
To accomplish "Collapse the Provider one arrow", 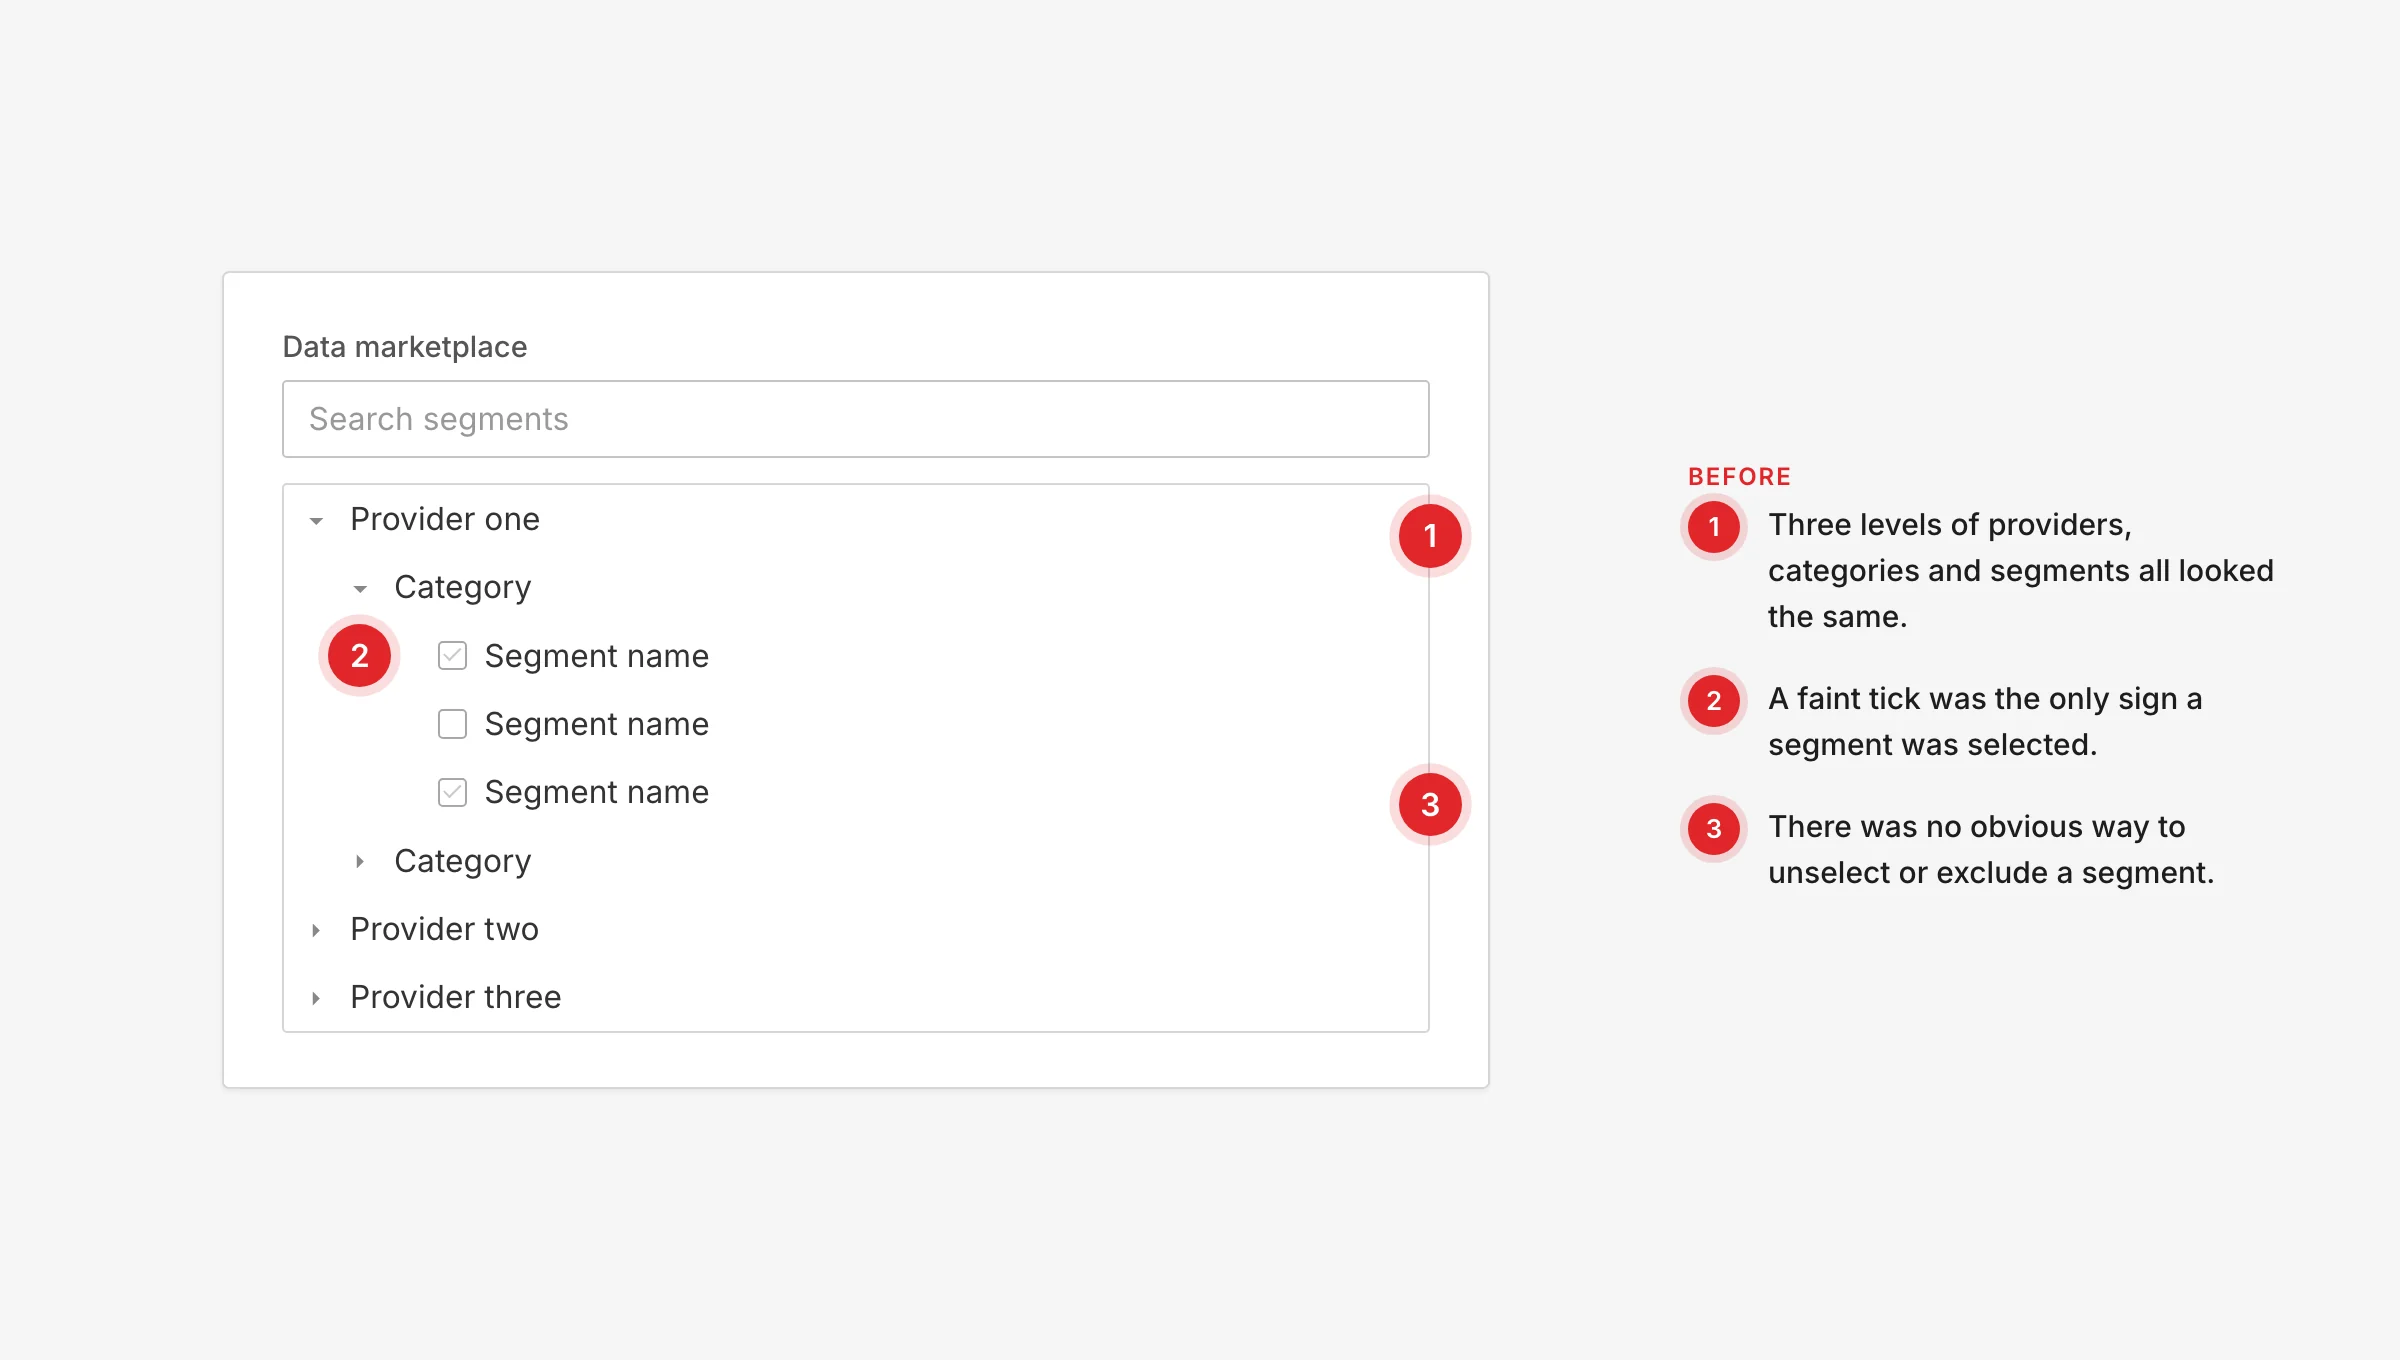I will 316,521.
